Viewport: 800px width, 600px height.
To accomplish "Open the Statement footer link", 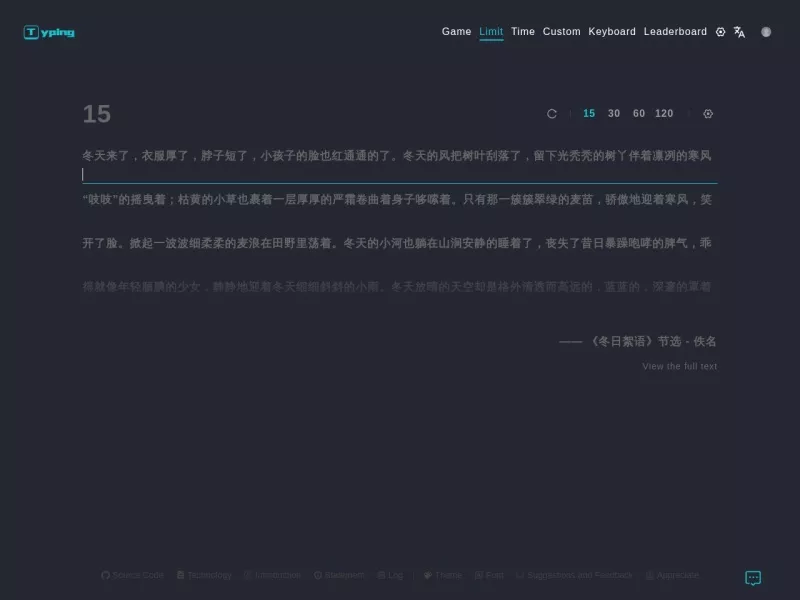I will pos(339,575).
